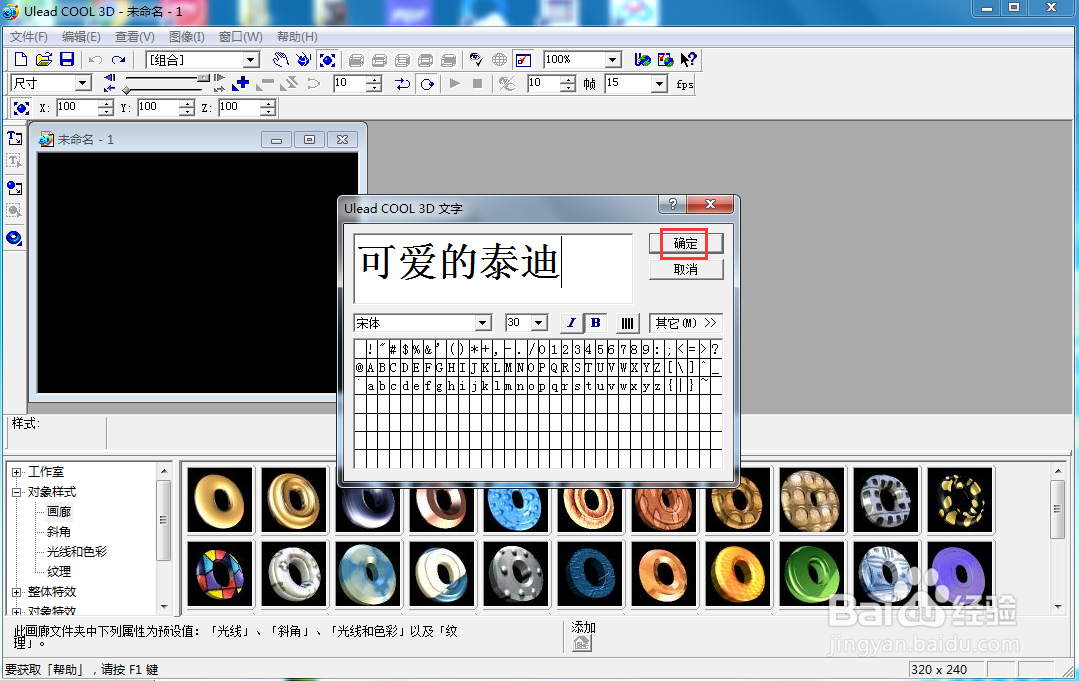Select 画廊 in the tree
The width and height of the screenshot is (1079, 681).
[58, 512]
